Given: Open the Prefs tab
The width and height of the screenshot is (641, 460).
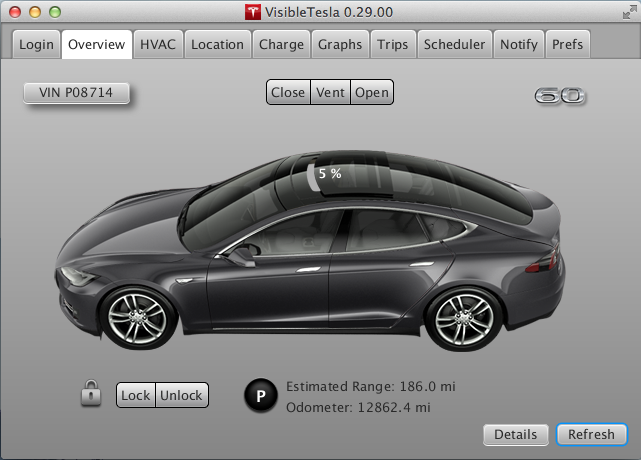Looking at the screenshot, I should [x=567, y=44].
